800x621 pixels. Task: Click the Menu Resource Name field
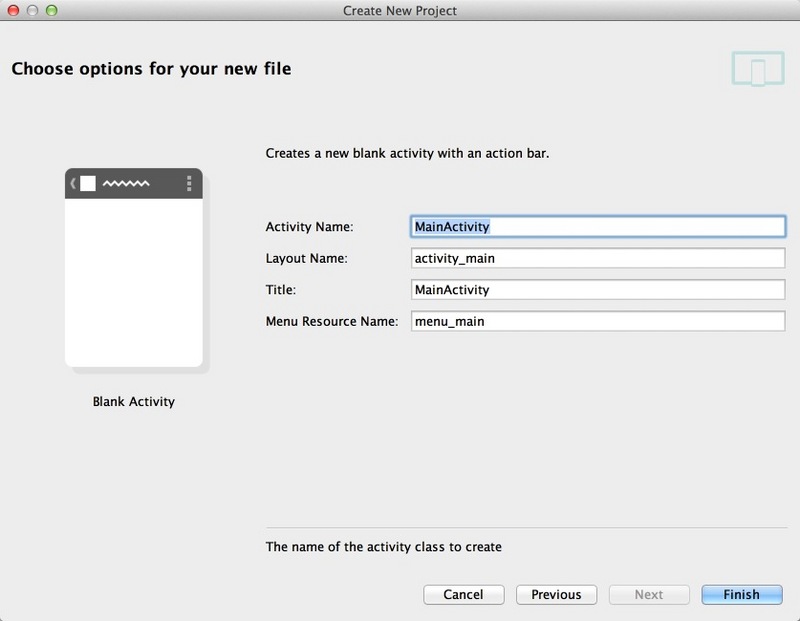(598, 321)
